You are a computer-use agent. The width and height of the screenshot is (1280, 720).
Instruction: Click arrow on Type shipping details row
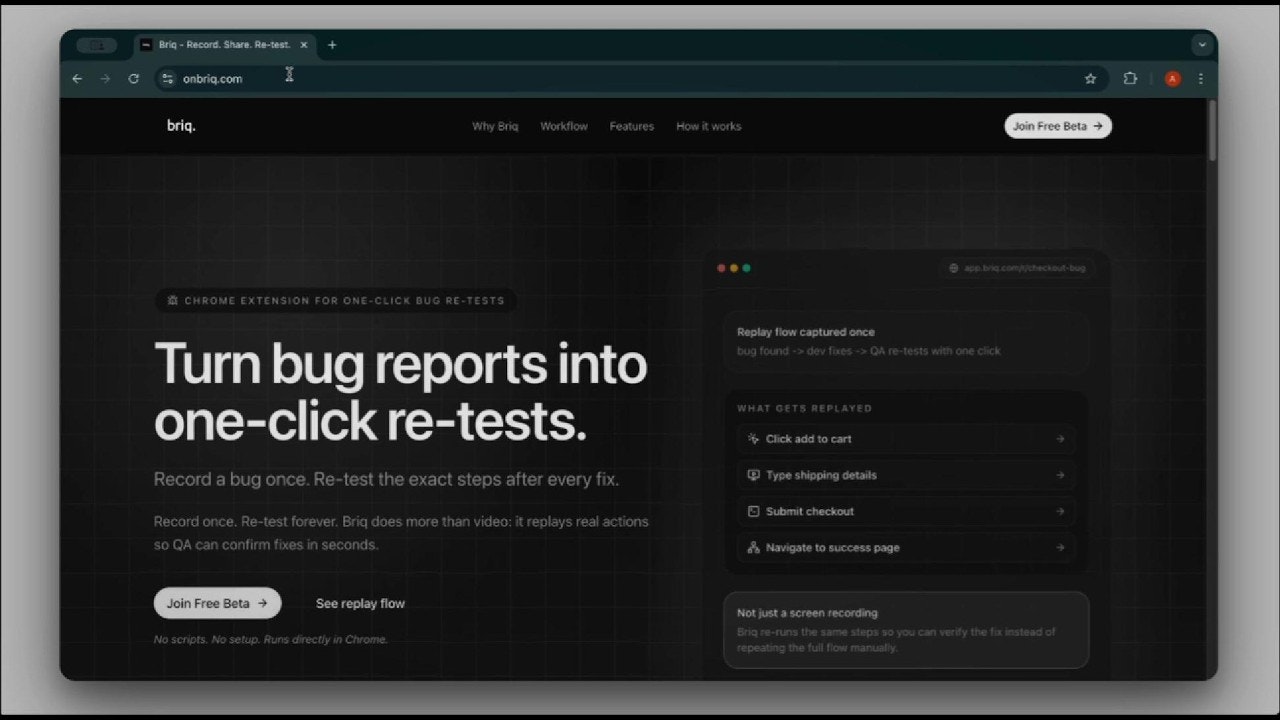[1060, 475]
